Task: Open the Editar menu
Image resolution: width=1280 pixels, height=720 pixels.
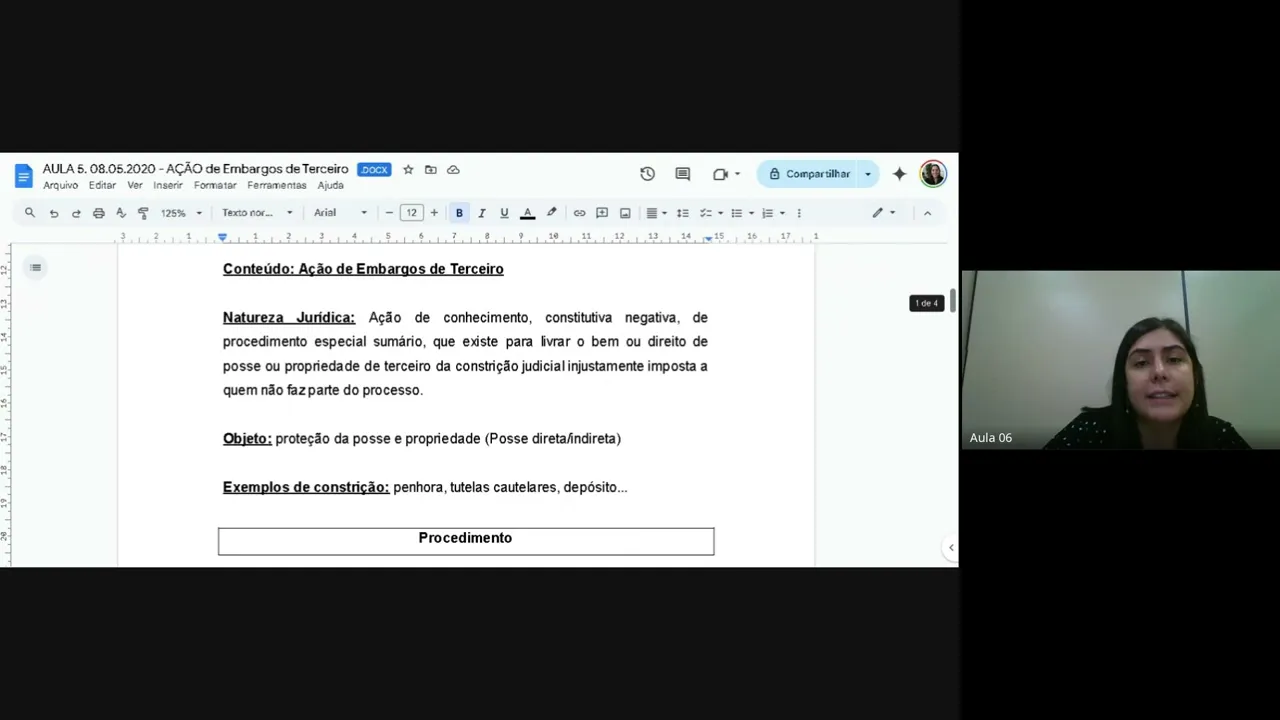Action: click(102, 185)
